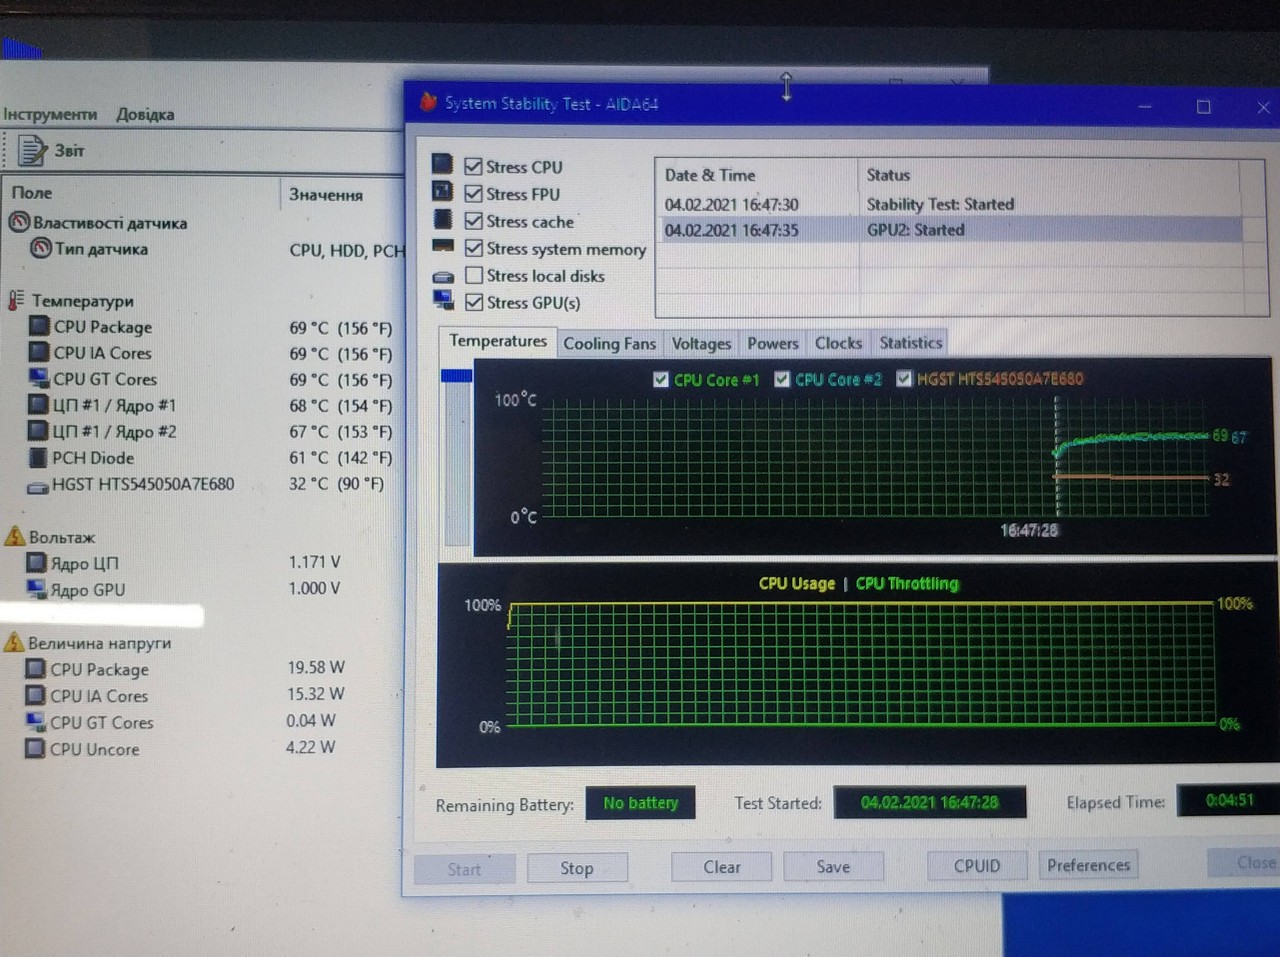Toggle CPU Core #1 graph checkbox
Viewport: 1280px width, 957px height.
coord(660,380)
